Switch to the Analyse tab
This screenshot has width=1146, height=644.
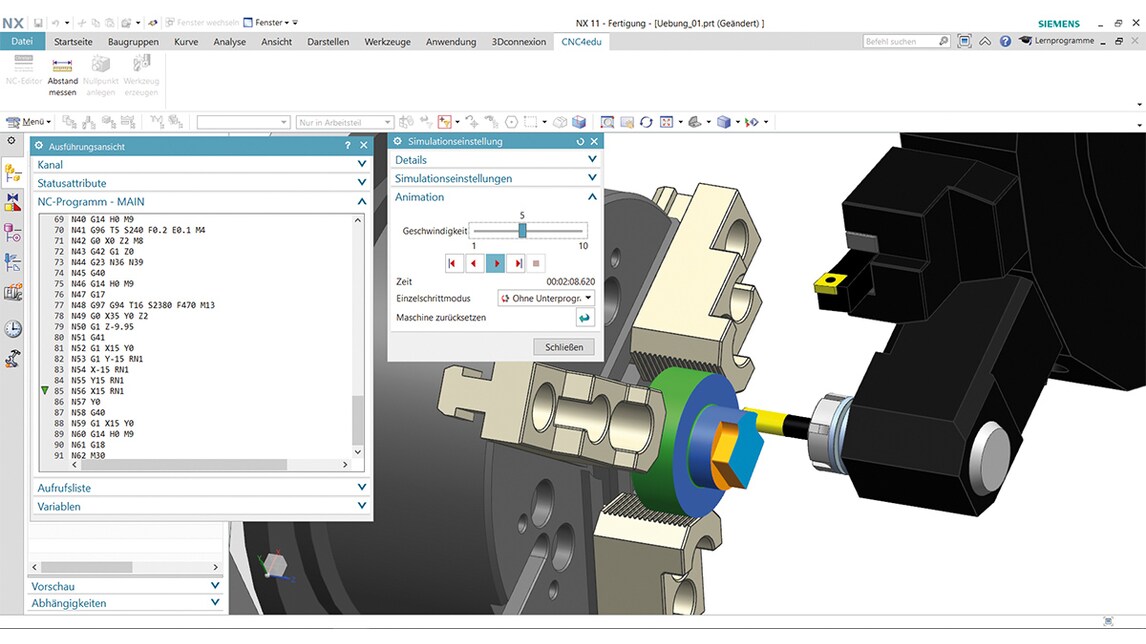click(x=229, y=42)
